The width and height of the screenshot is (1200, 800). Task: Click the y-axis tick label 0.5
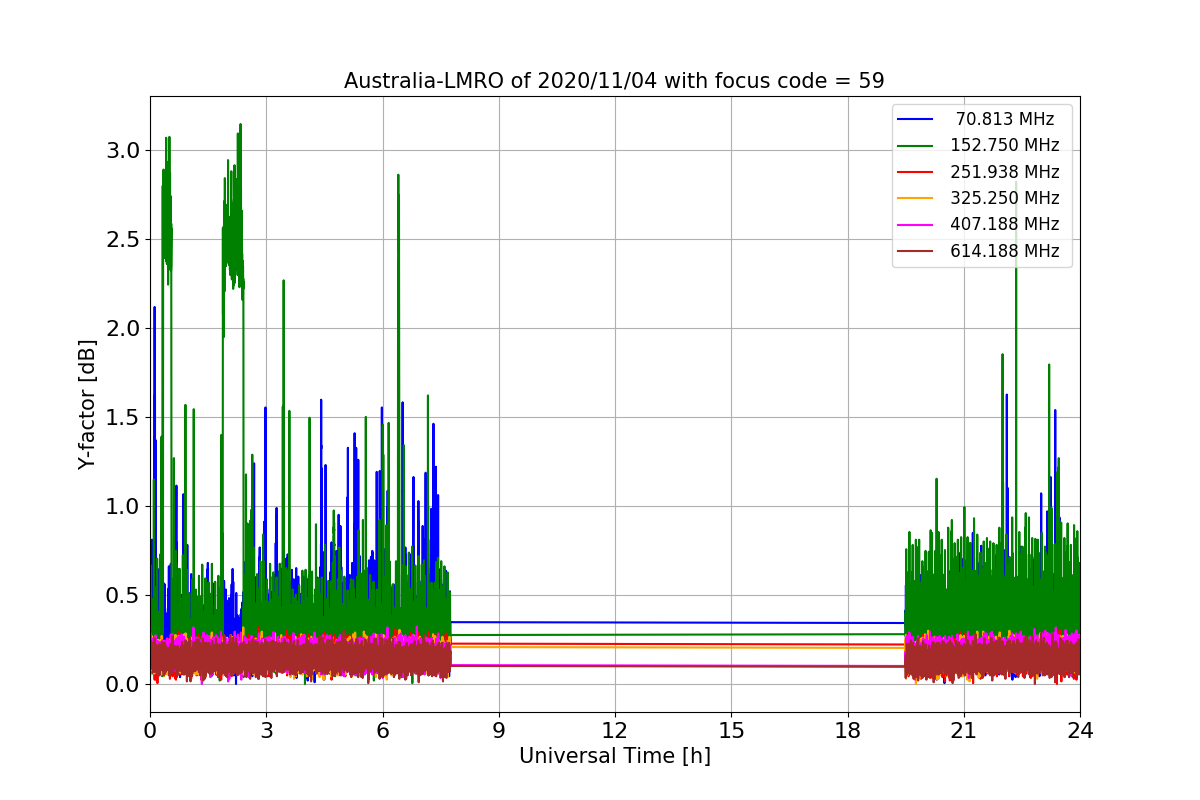point(124,595)
